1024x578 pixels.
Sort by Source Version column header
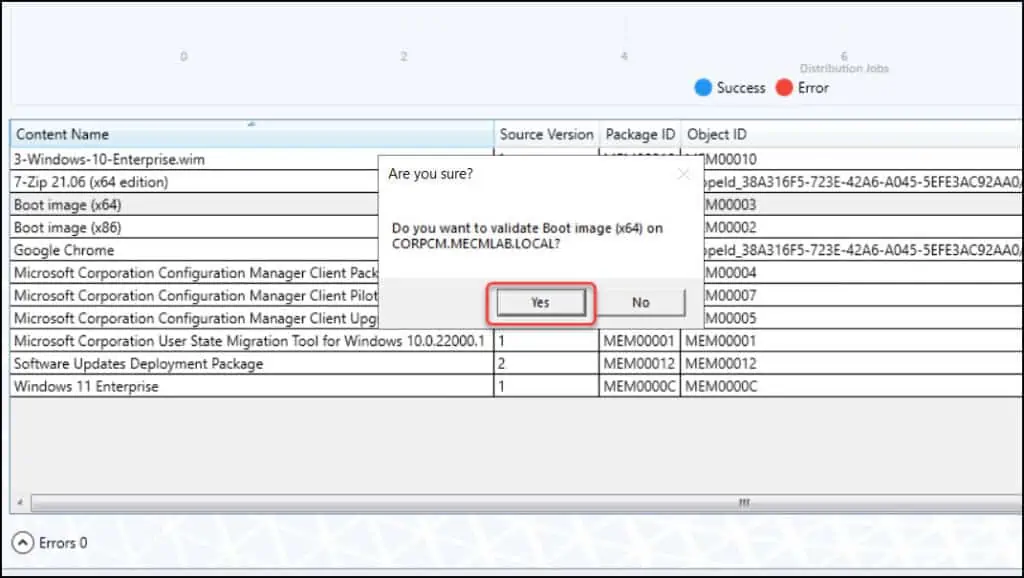point(547,134)
